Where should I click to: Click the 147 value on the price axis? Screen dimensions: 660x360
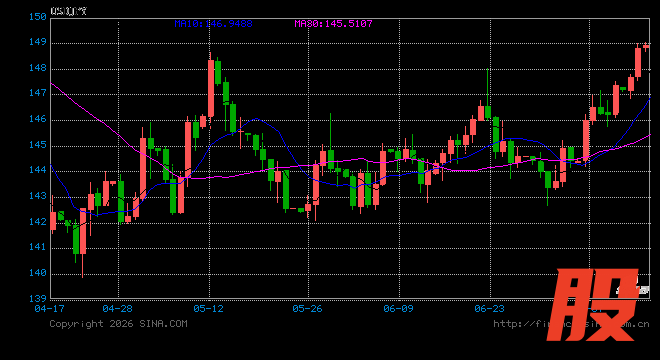37,93
